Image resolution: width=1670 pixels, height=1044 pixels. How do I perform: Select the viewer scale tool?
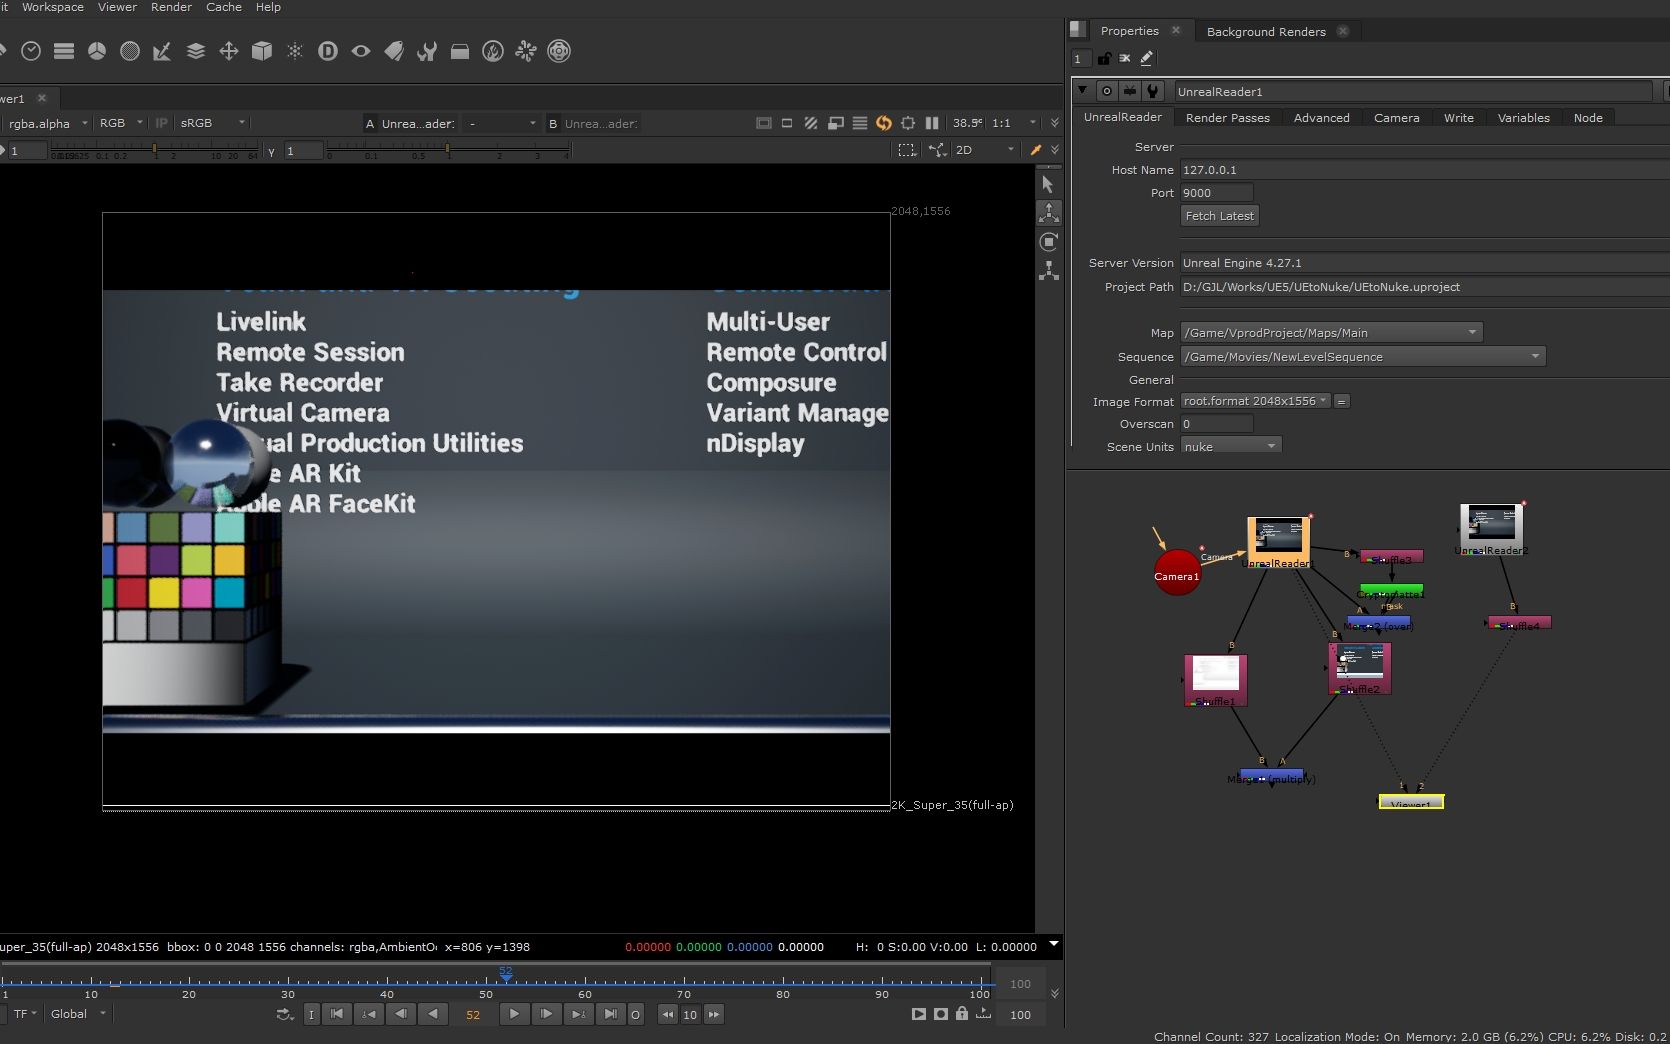tap(1048, 271)
